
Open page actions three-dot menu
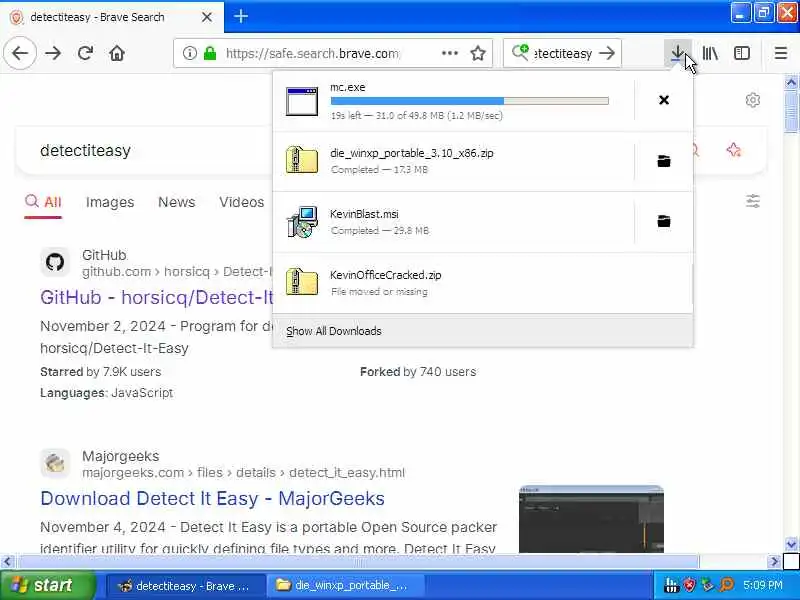click(449, 53)
